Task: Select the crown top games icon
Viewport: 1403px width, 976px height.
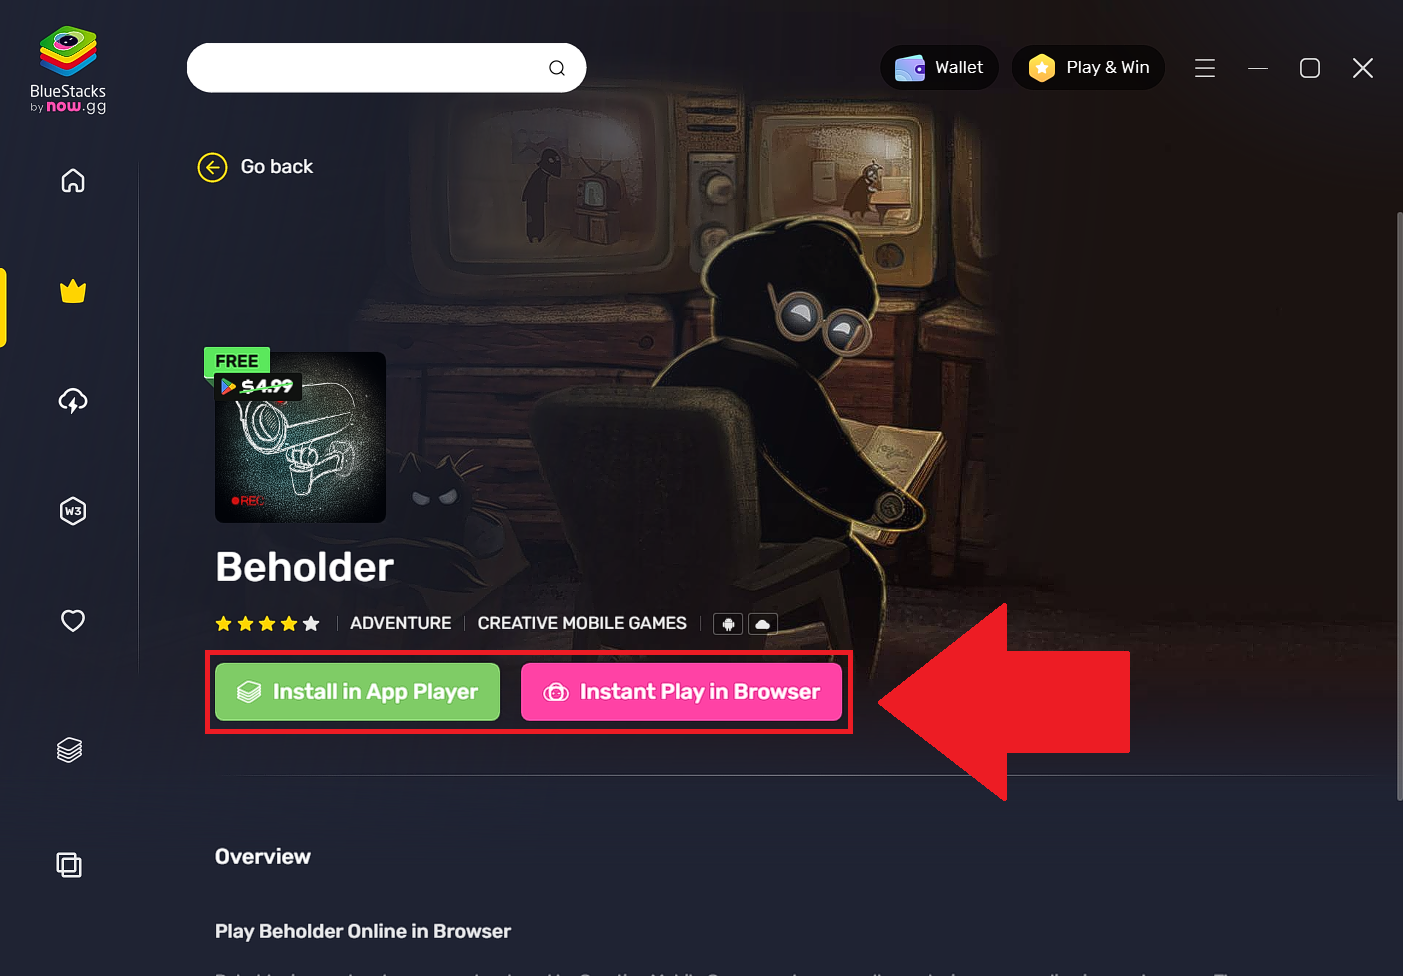Action: click(73, 291)
